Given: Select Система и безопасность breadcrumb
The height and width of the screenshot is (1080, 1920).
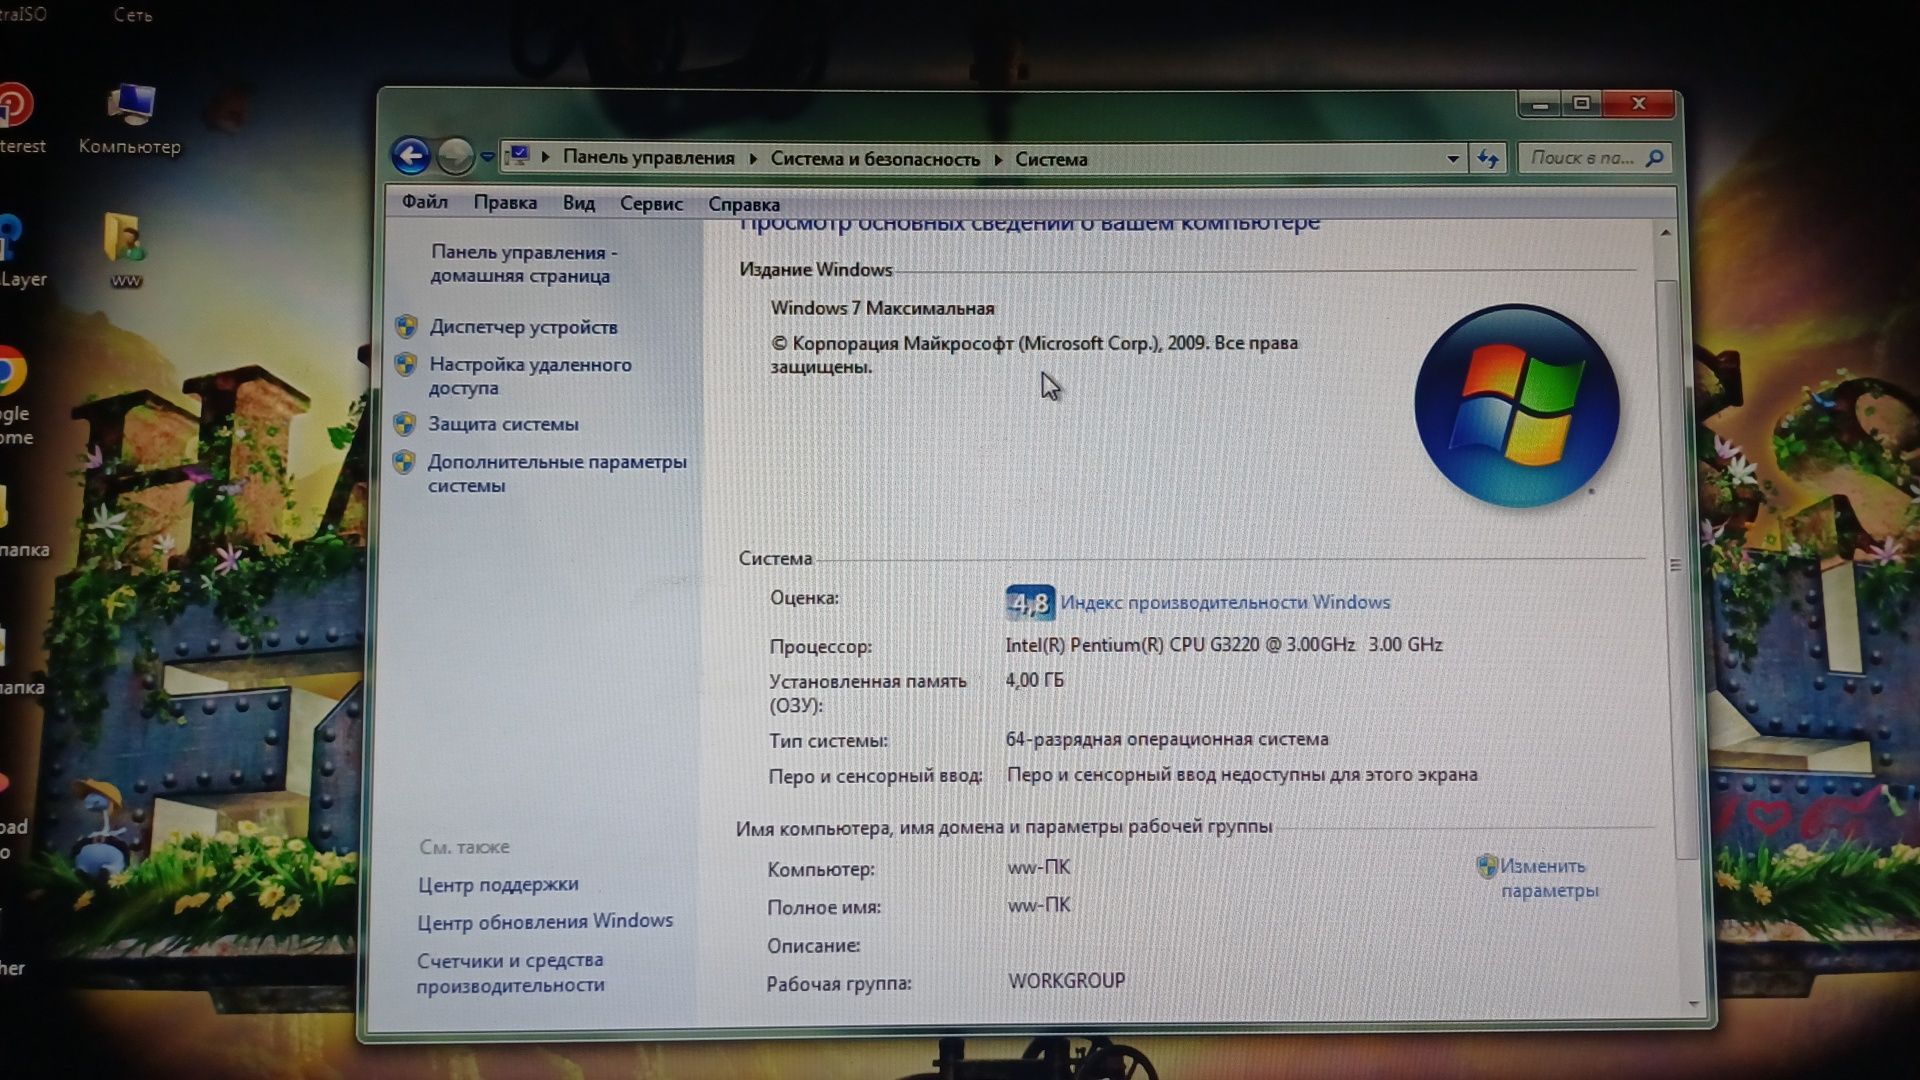Looking at the screenshot, I should (875, 159).
